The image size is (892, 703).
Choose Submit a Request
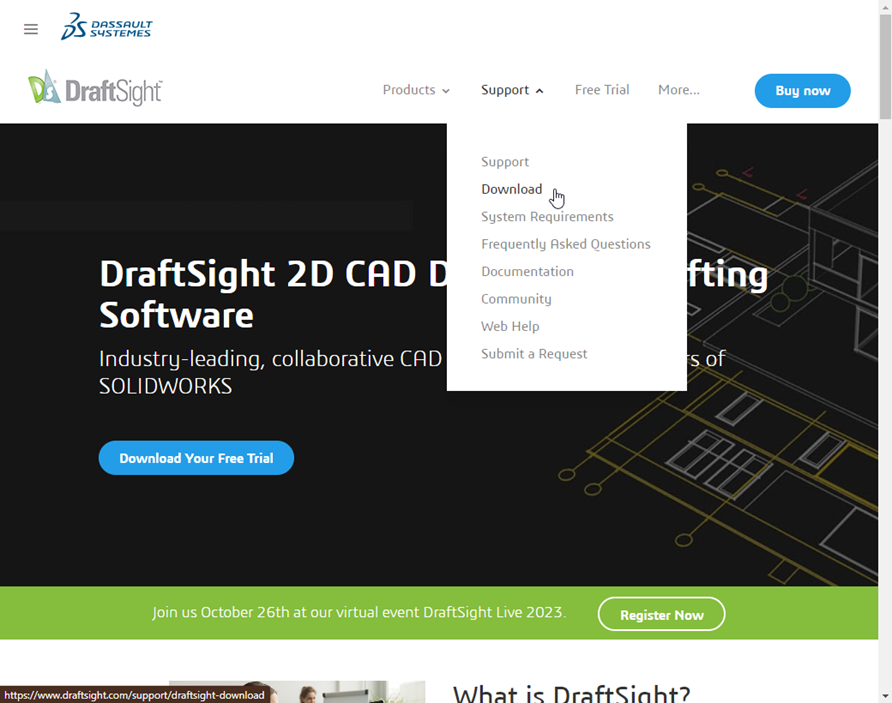534,354
